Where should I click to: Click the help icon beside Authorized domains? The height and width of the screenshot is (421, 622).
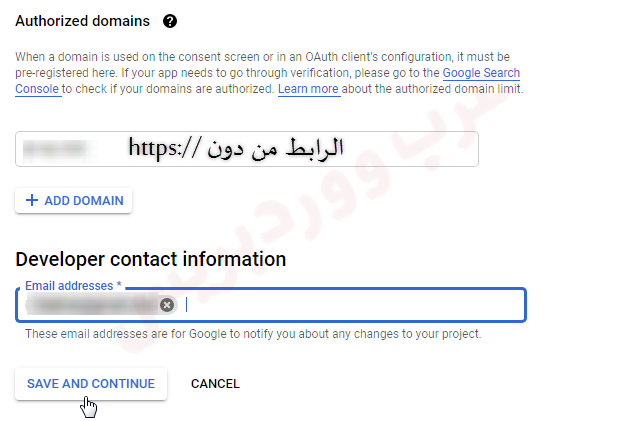(x=170, y=21)
